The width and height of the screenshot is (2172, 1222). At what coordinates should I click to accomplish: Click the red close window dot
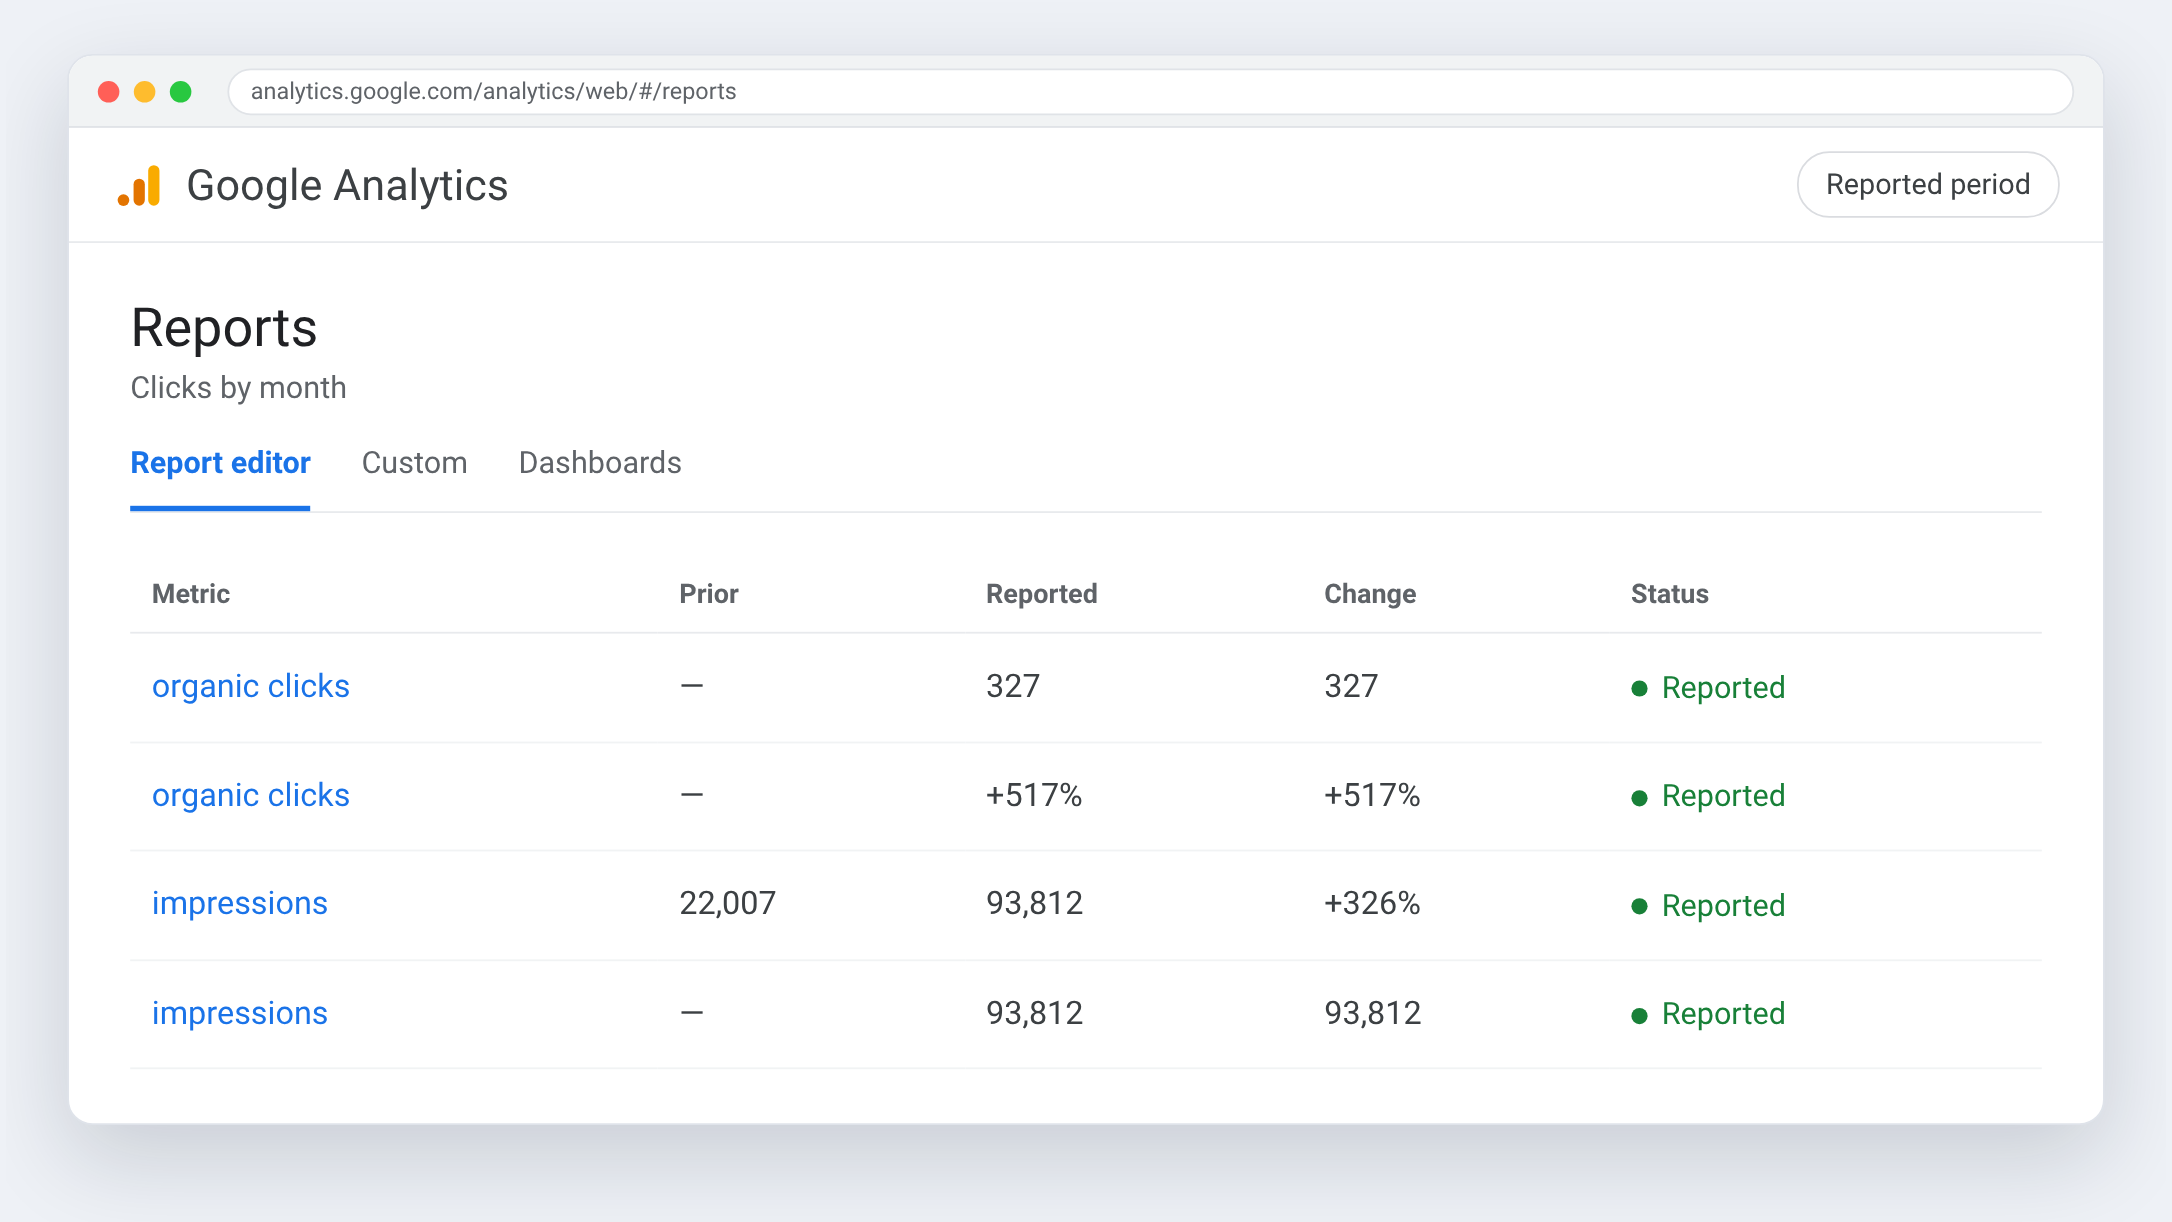(109, 92)
